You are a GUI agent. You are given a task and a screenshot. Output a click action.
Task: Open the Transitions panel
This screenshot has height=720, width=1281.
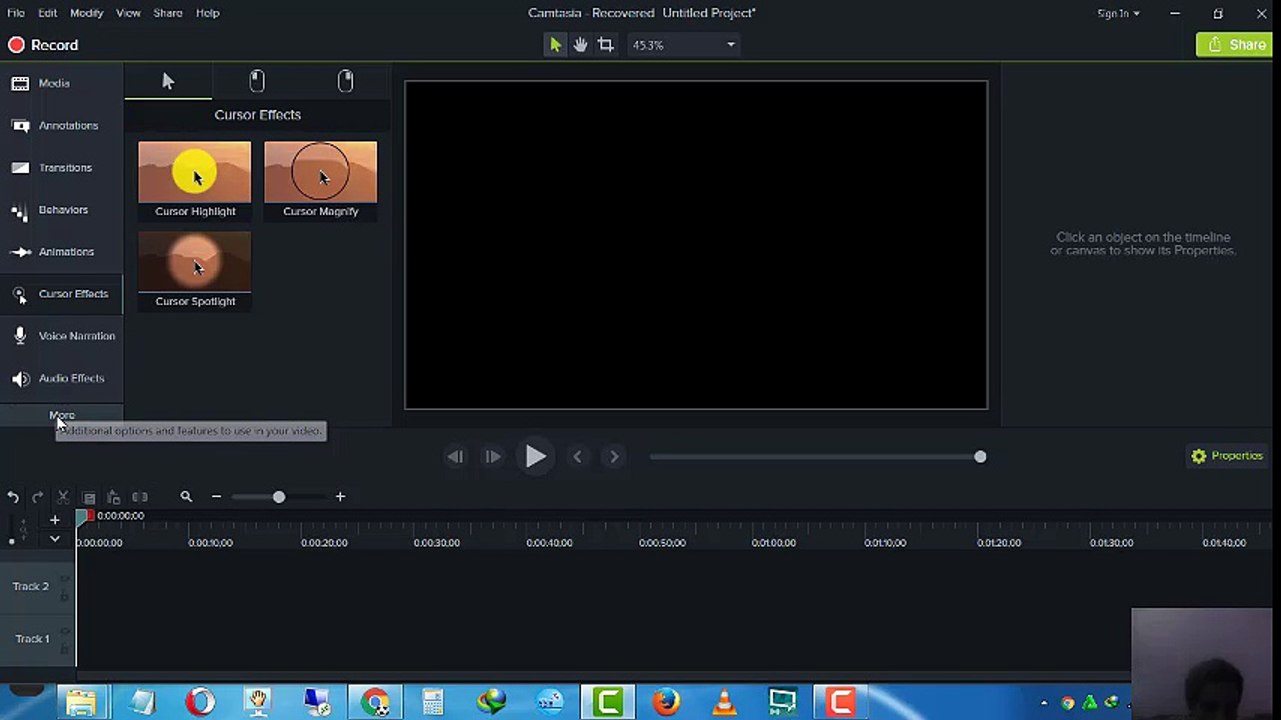[x=62, y=168]
